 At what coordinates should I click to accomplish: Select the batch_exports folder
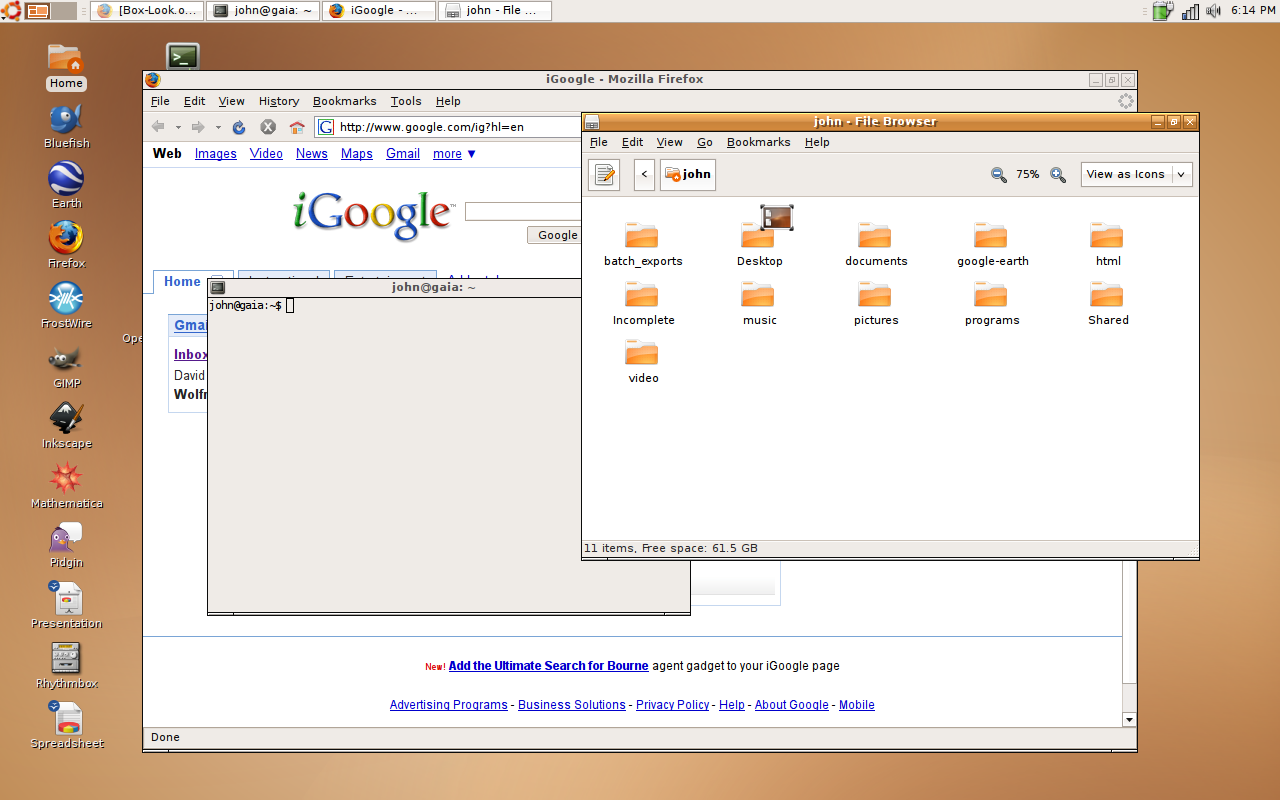tap(643, 245)
